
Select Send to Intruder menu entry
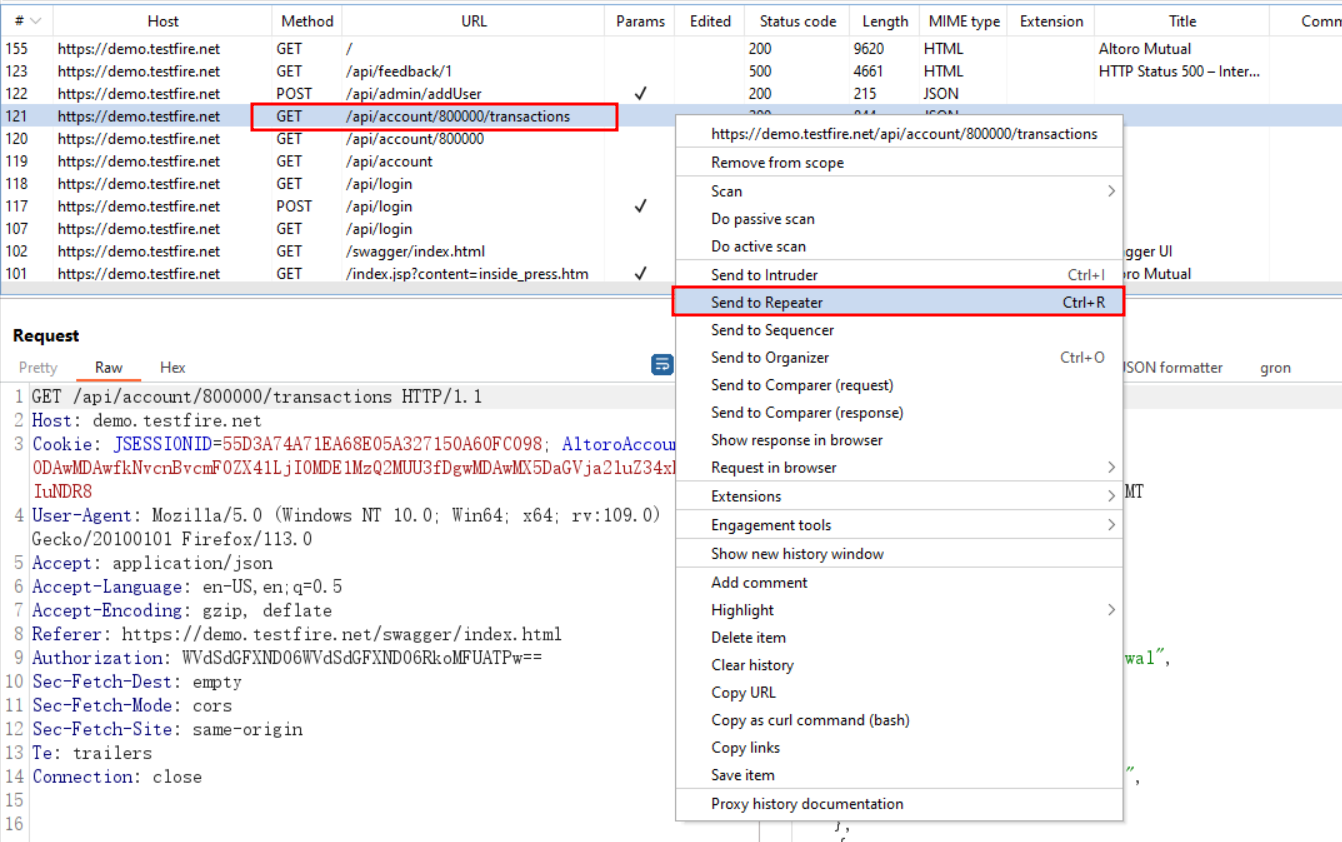[x=764, y=275]
